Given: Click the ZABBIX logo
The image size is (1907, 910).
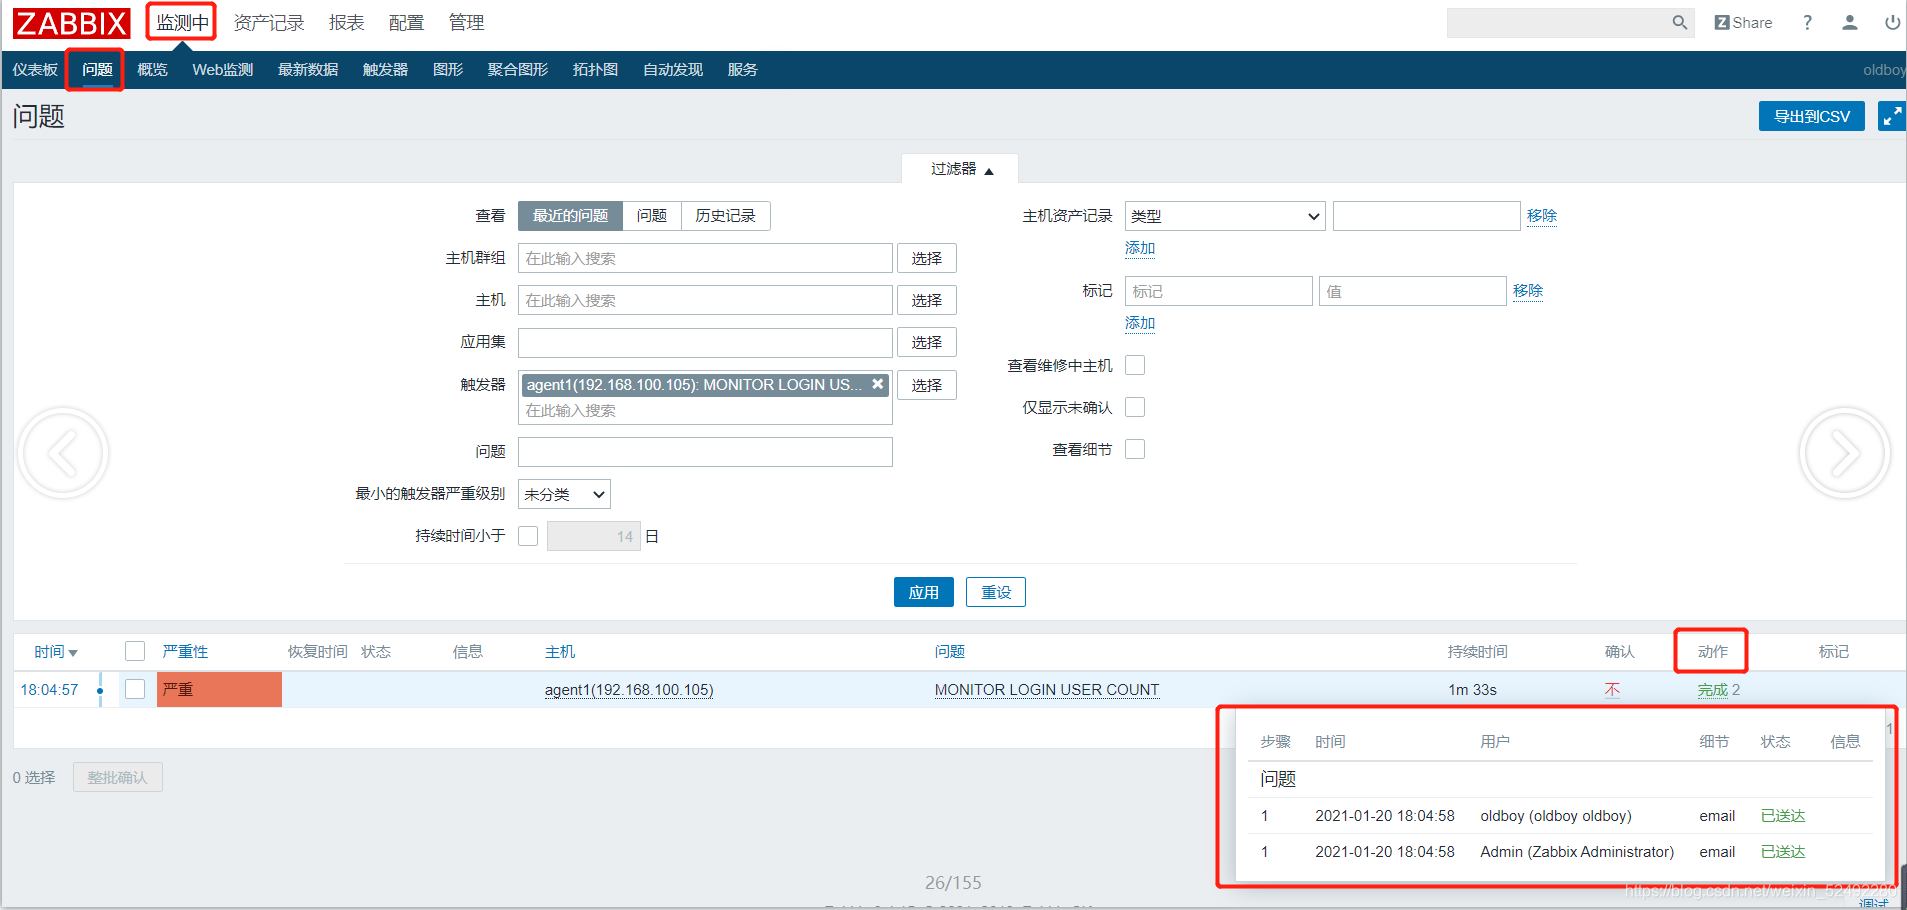Looking at the screenshot, I should pos(71,23).
